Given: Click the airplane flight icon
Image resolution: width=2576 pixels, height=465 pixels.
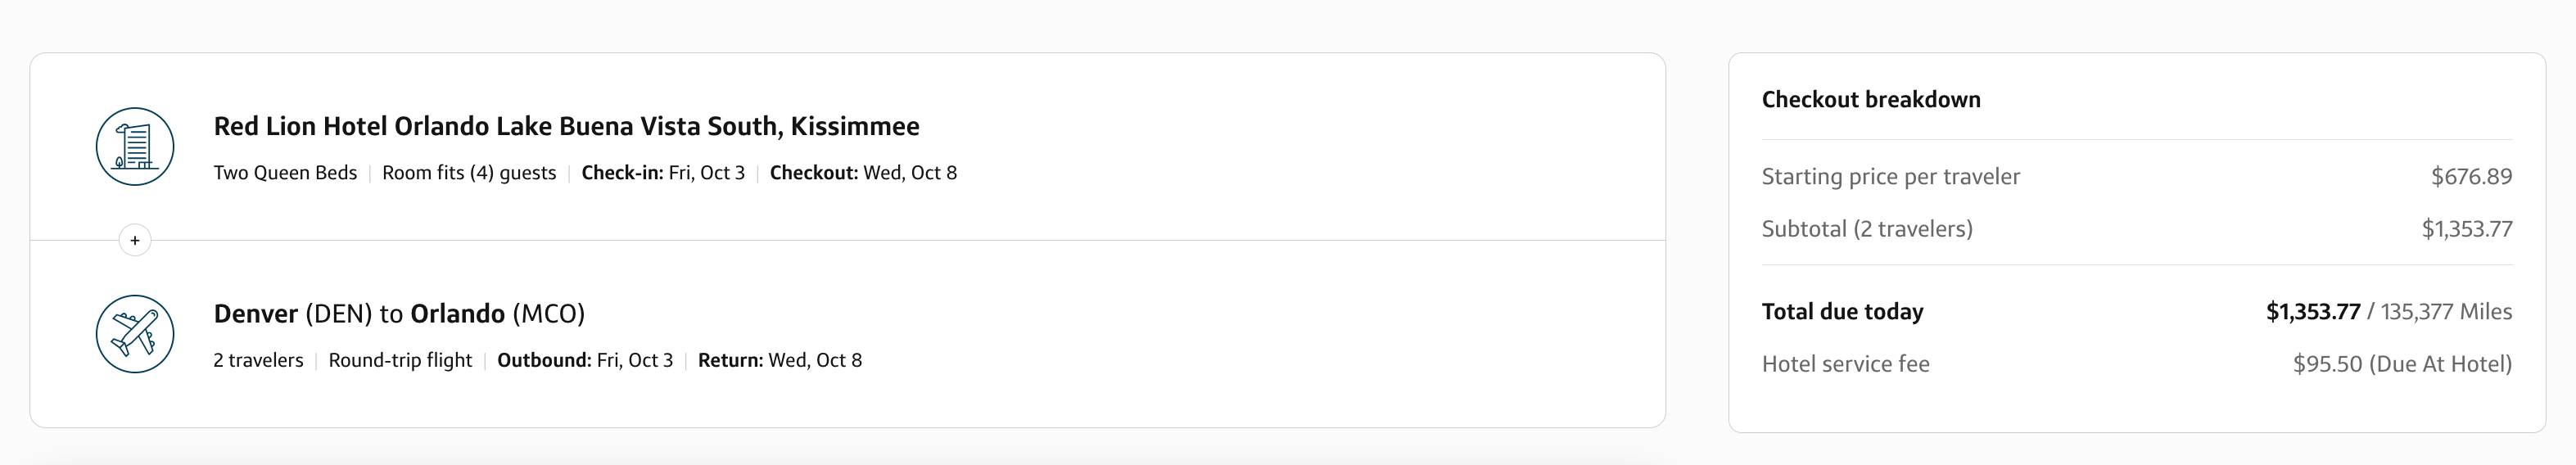Looking at the screenshot, I should pyautogui.click(x=135, y=334).
